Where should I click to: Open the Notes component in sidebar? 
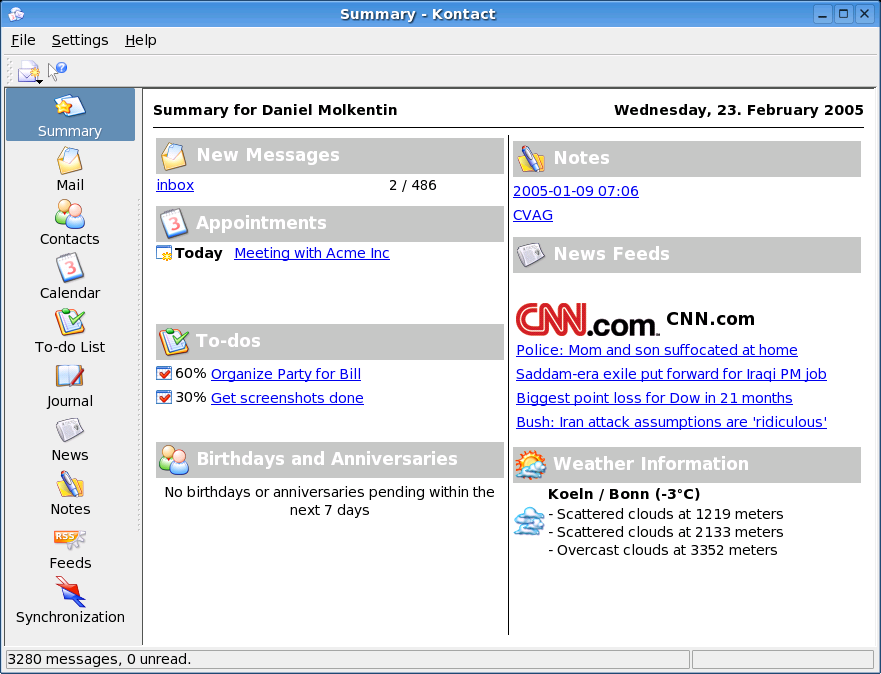click(x=70, y=493)
